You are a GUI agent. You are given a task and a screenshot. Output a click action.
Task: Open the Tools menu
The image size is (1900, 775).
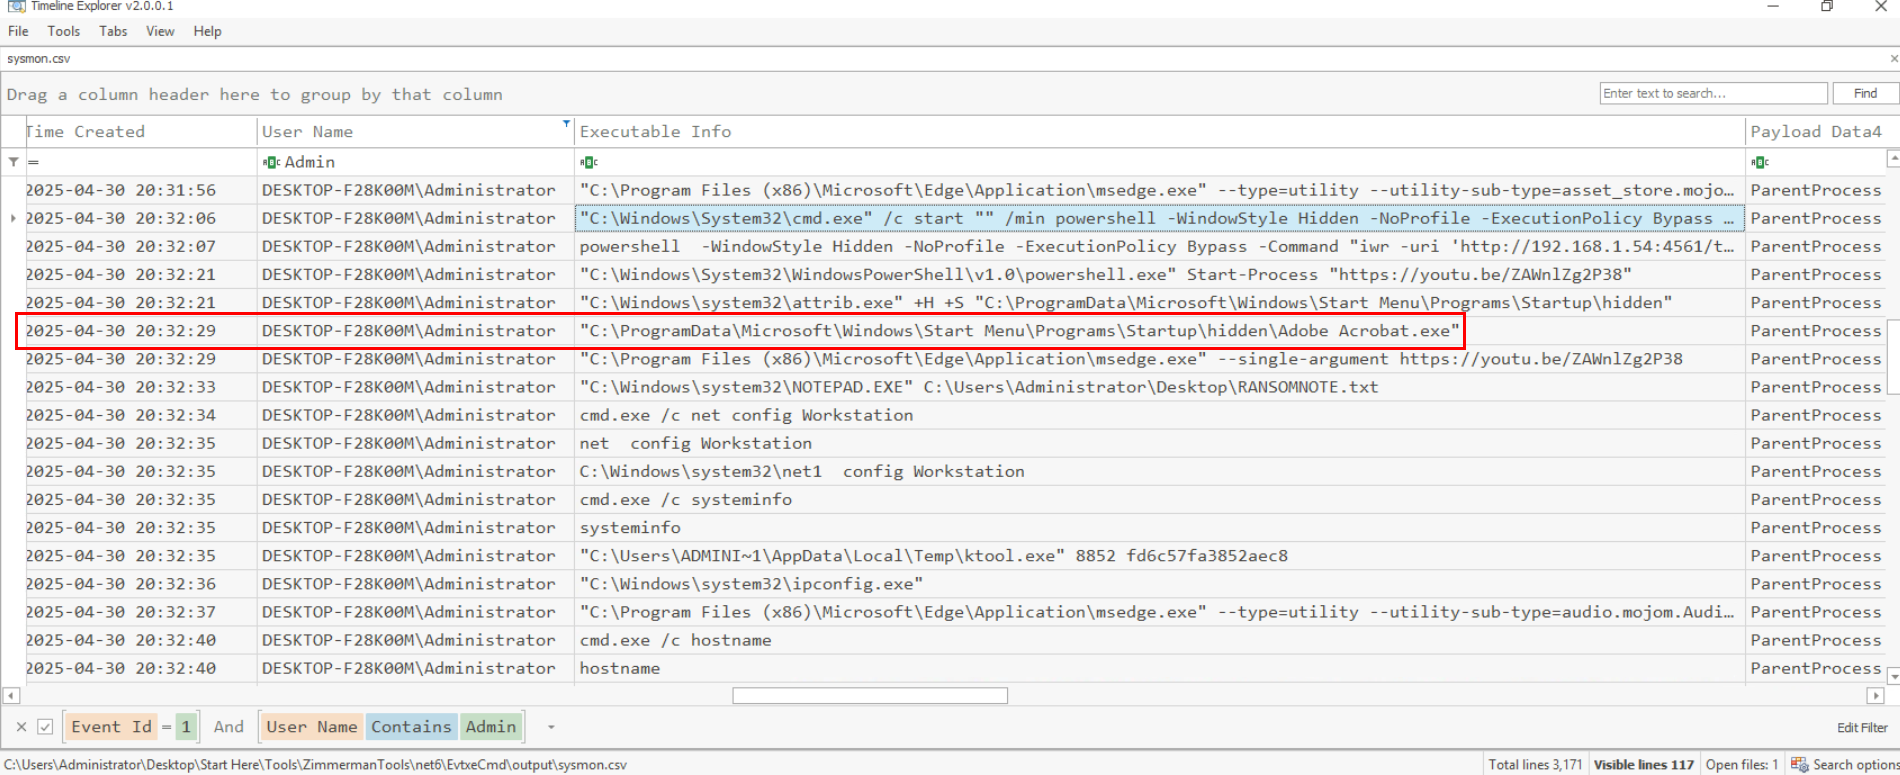[x=63, y=31]
